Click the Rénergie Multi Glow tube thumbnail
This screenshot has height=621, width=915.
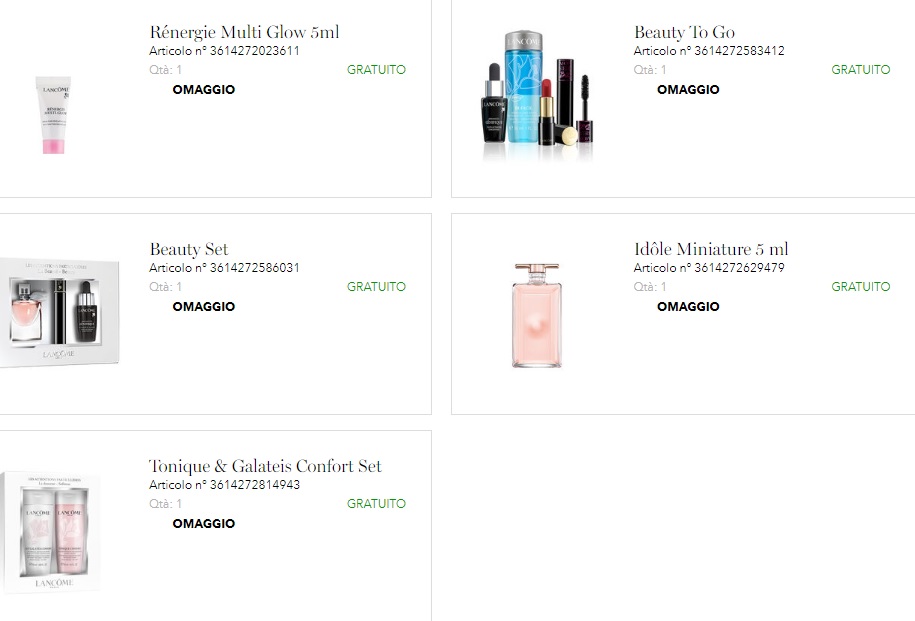(54, 115)
